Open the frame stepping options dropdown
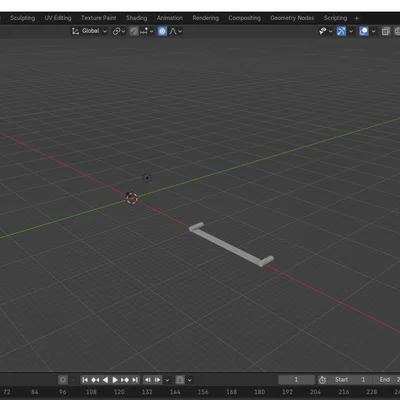 [x=167, y=380]
